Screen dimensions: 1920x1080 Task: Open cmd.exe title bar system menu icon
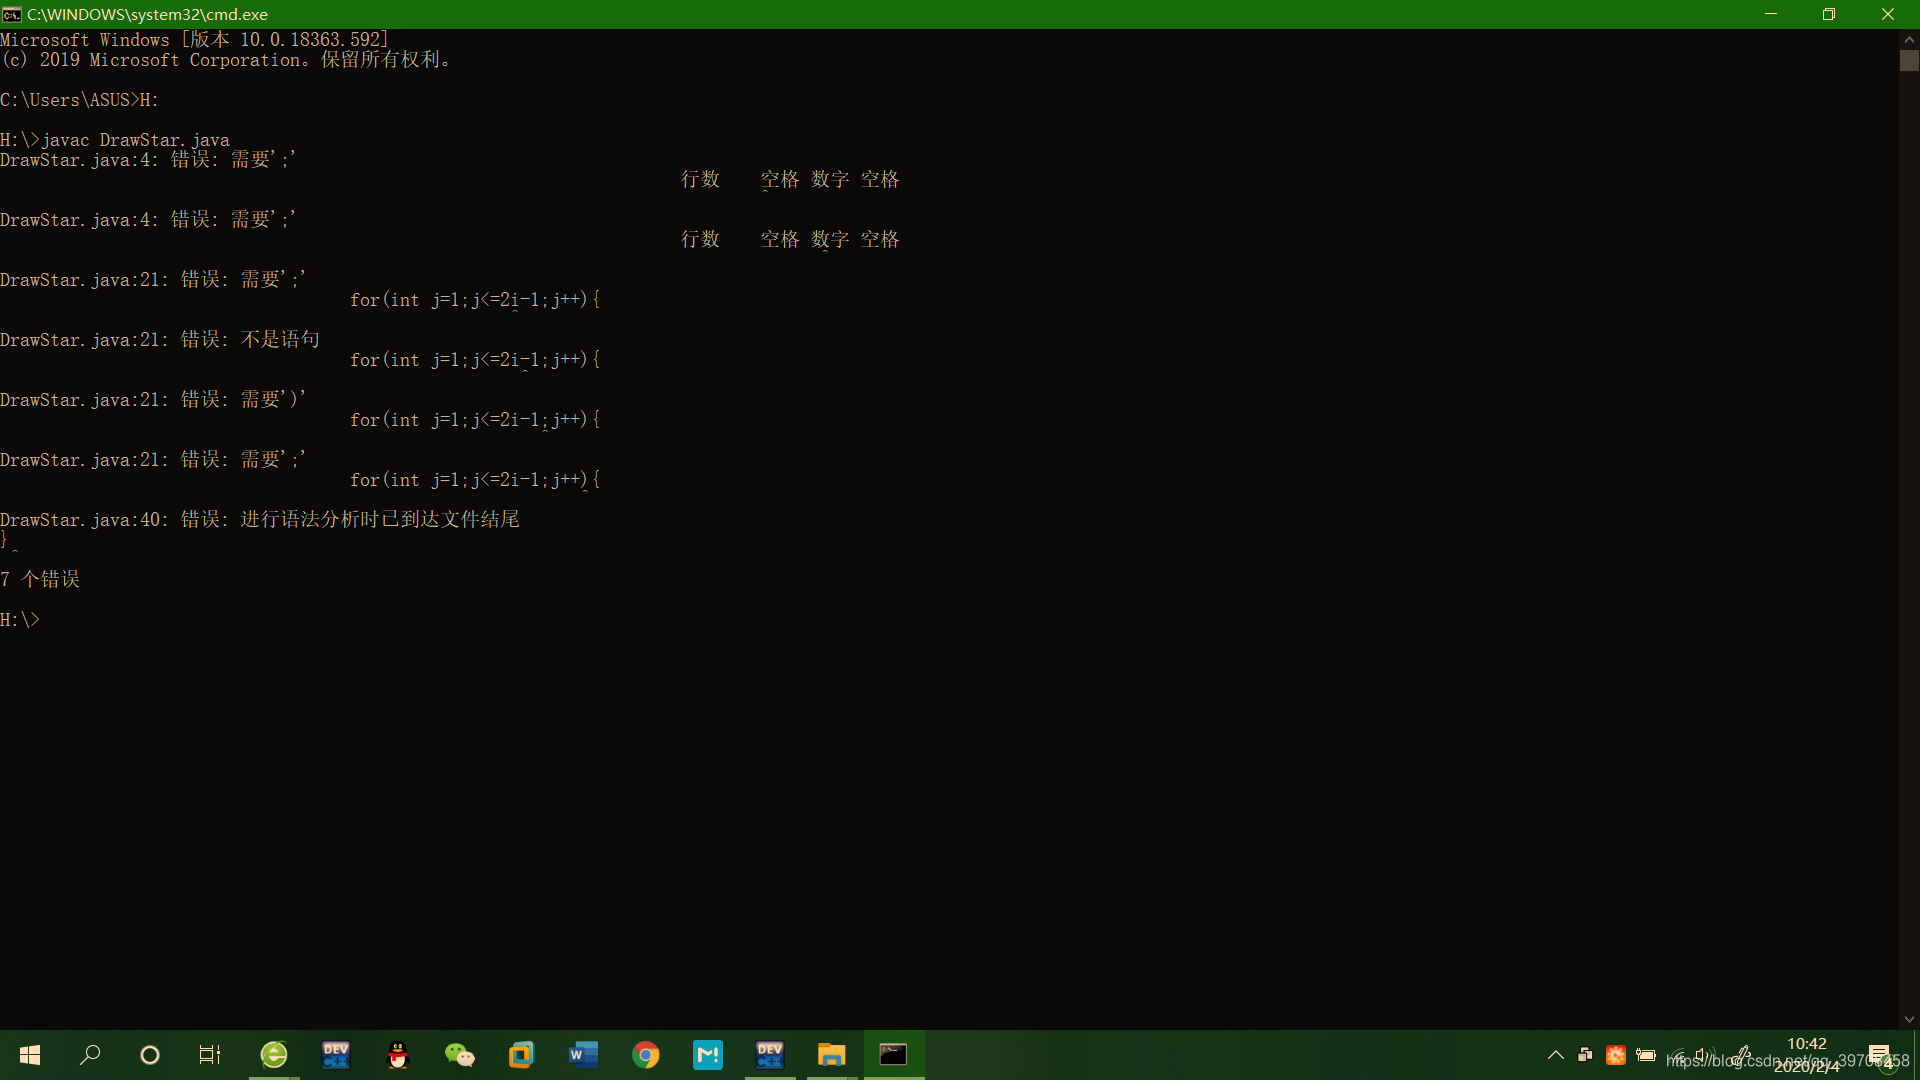point(12,14)
